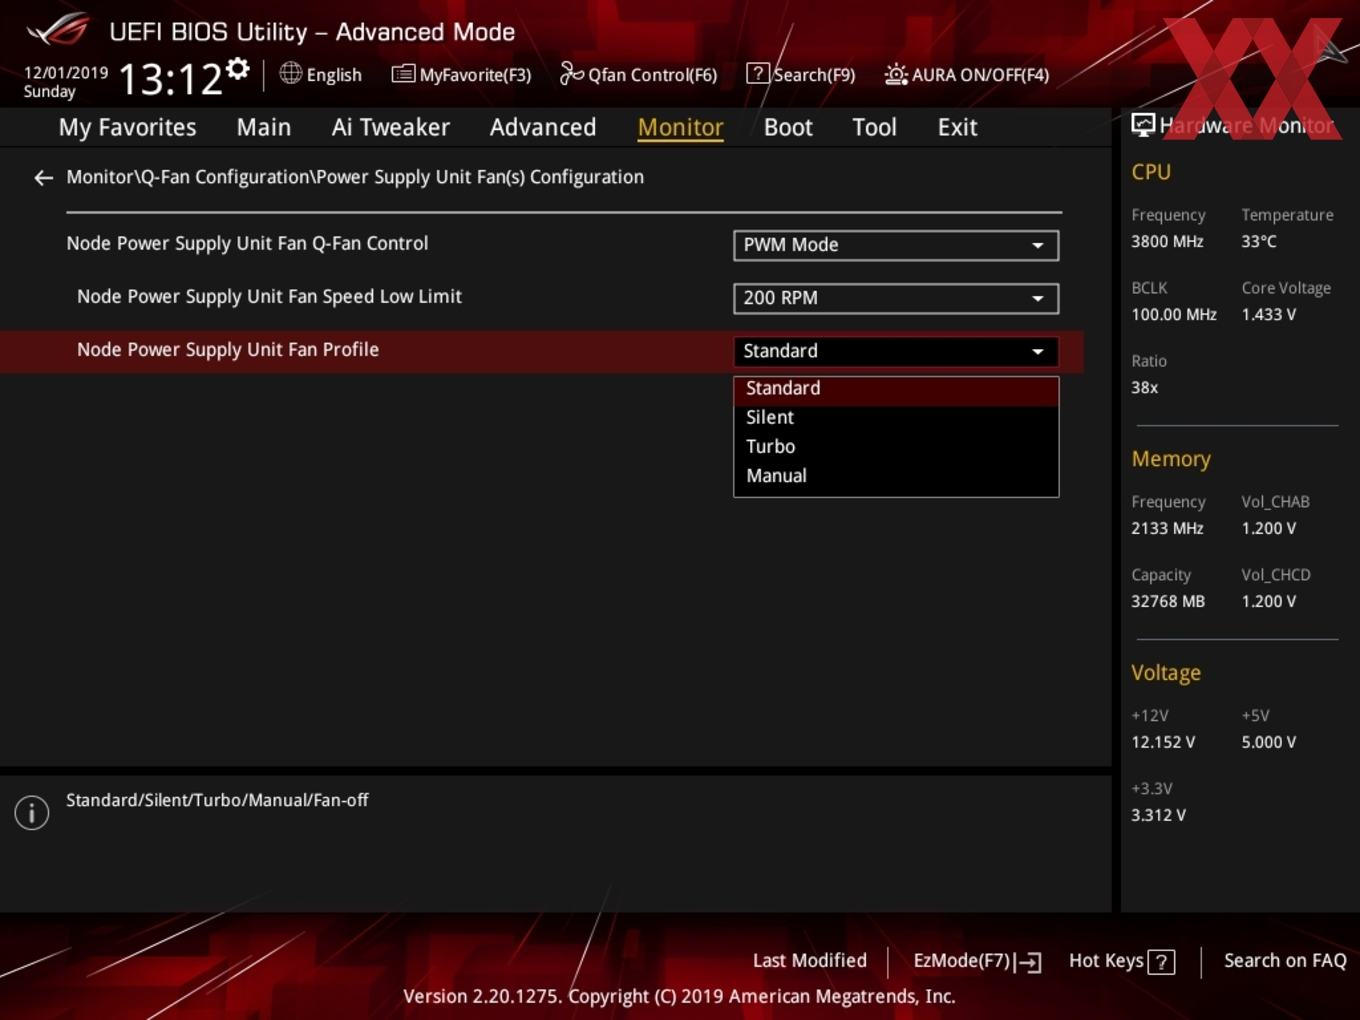Choose Turbo from the profile list
Viewport: 1360px width, 1020px height.
coord(896,446)
